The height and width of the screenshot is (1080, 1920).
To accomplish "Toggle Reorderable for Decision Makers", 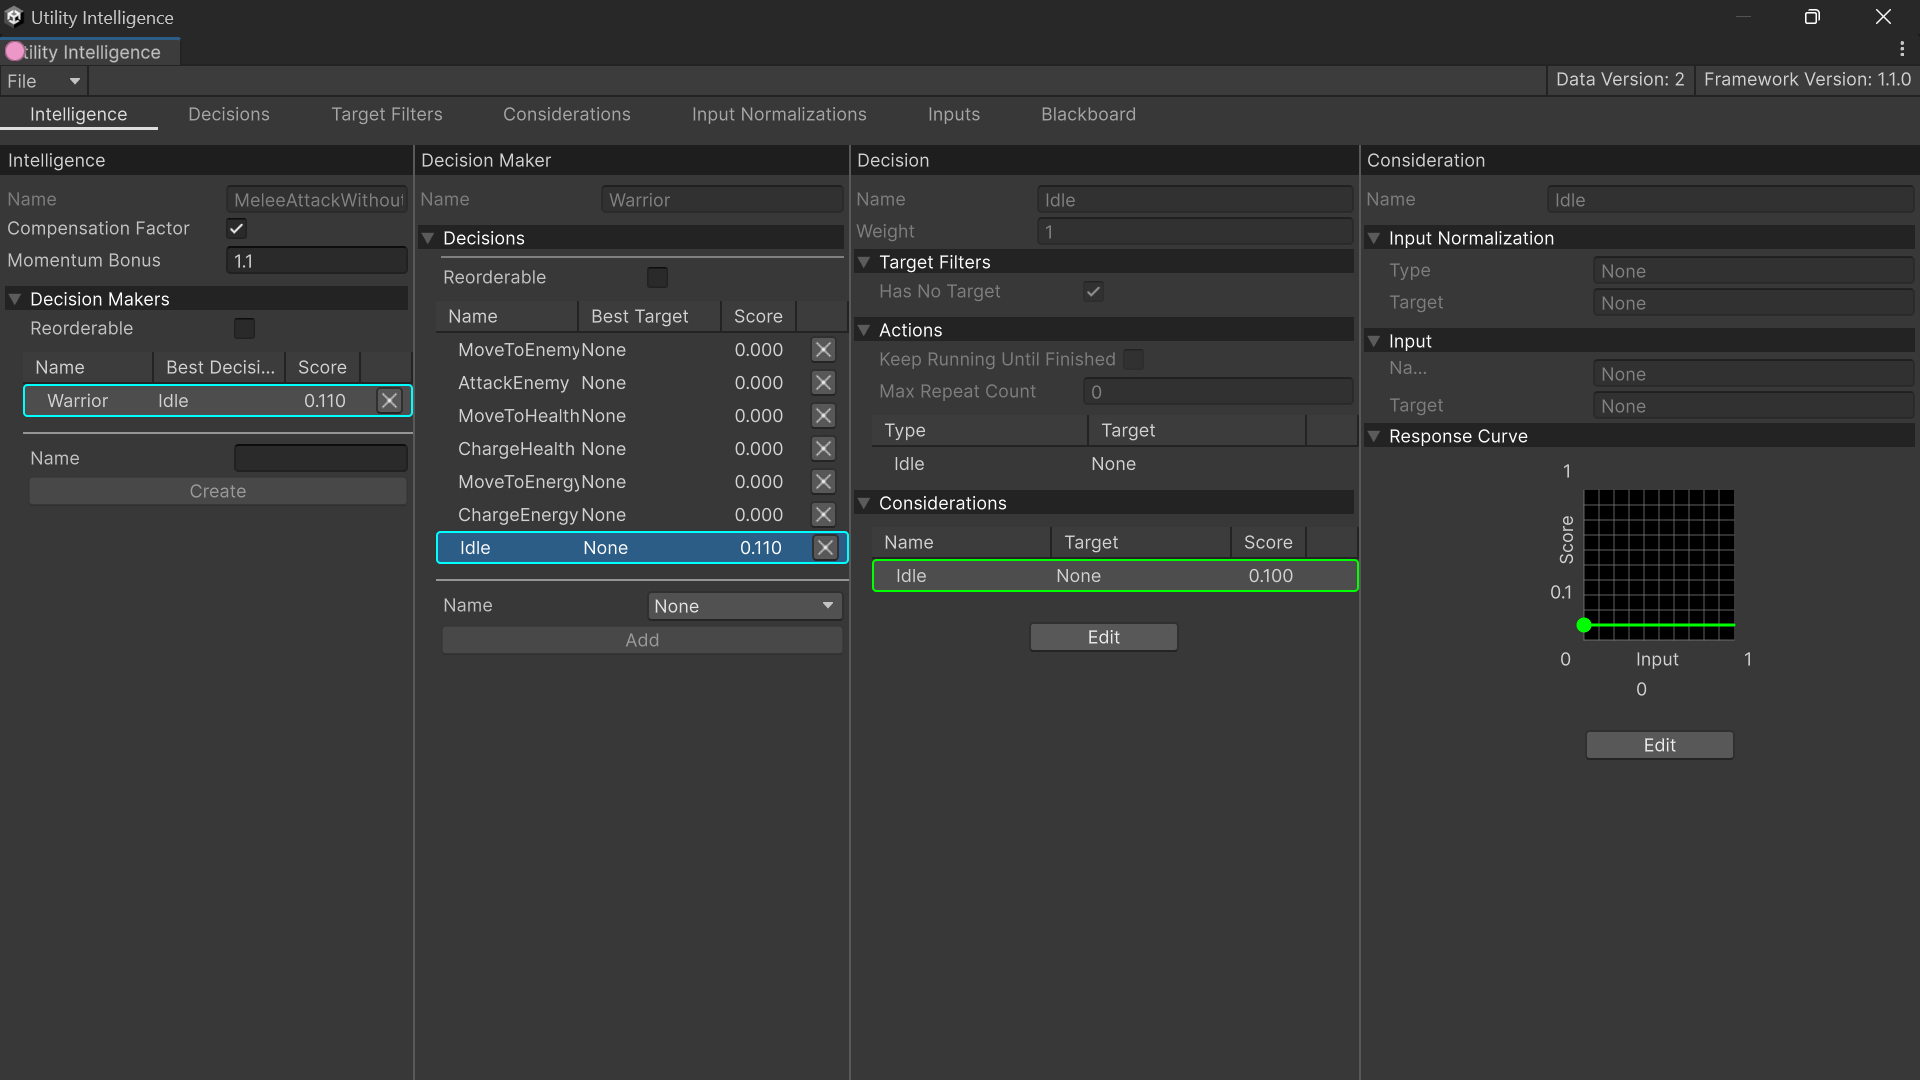I will (x=244, y=329).
